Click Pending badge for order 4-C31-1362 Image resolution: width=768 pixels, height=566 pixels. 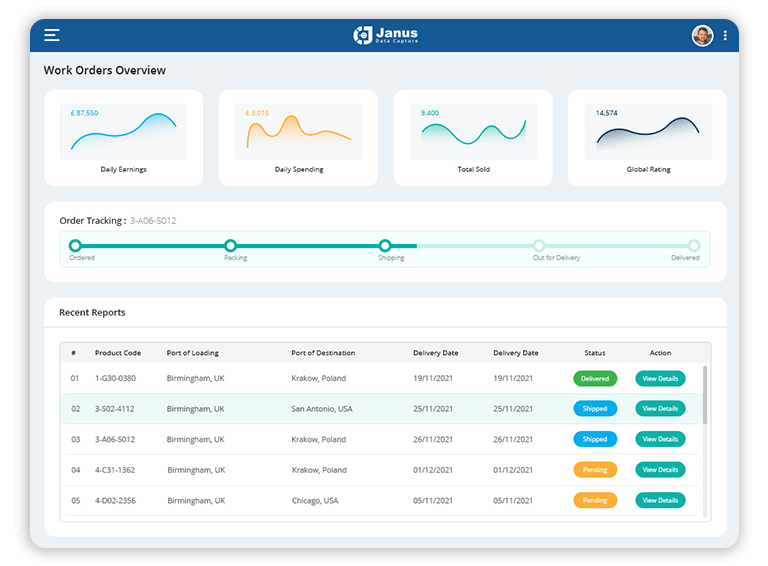tap(595, 470)
